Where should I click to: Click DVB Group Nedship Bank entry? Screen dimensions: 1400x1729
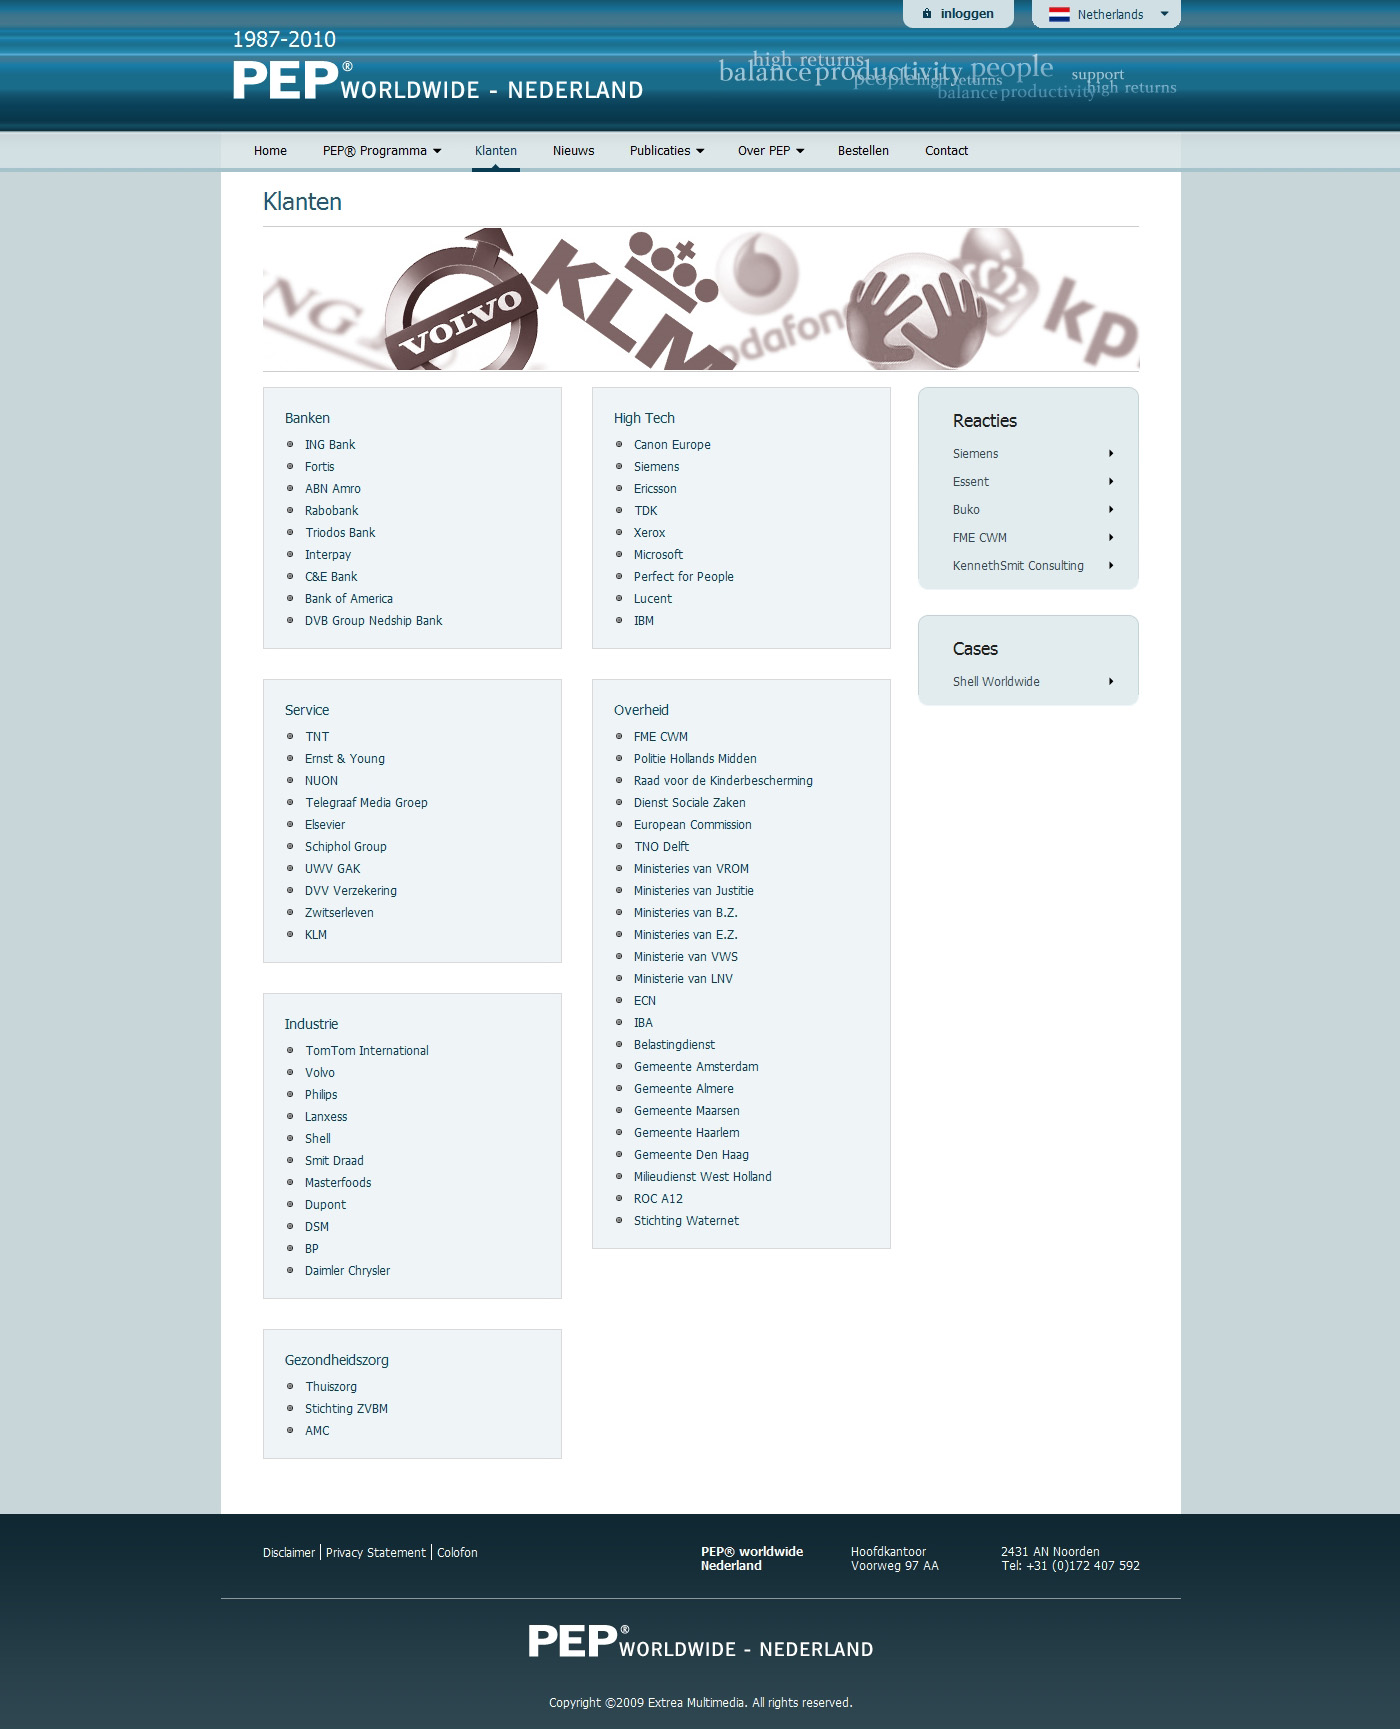[x=373, y=621]
